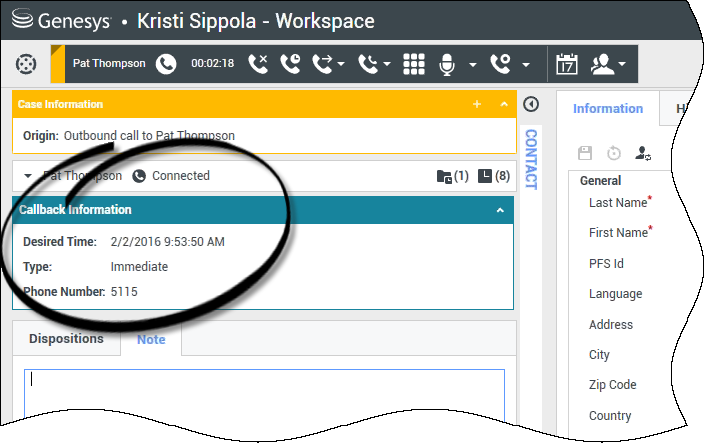Expand the Pat Thompson party dropdown arrow
705x443 pixels.
[28, 176]
